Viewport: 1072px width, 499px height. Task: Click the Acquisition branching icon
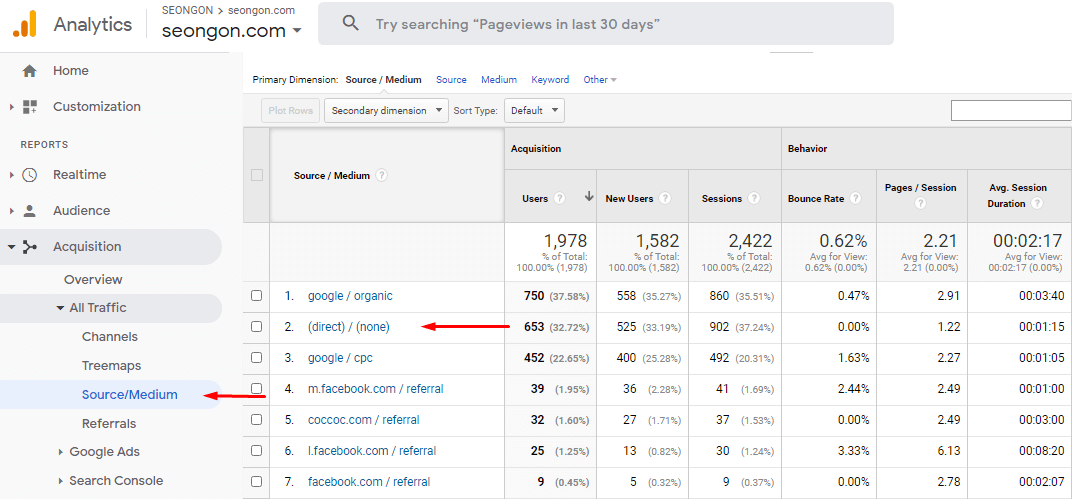point(29,247)
